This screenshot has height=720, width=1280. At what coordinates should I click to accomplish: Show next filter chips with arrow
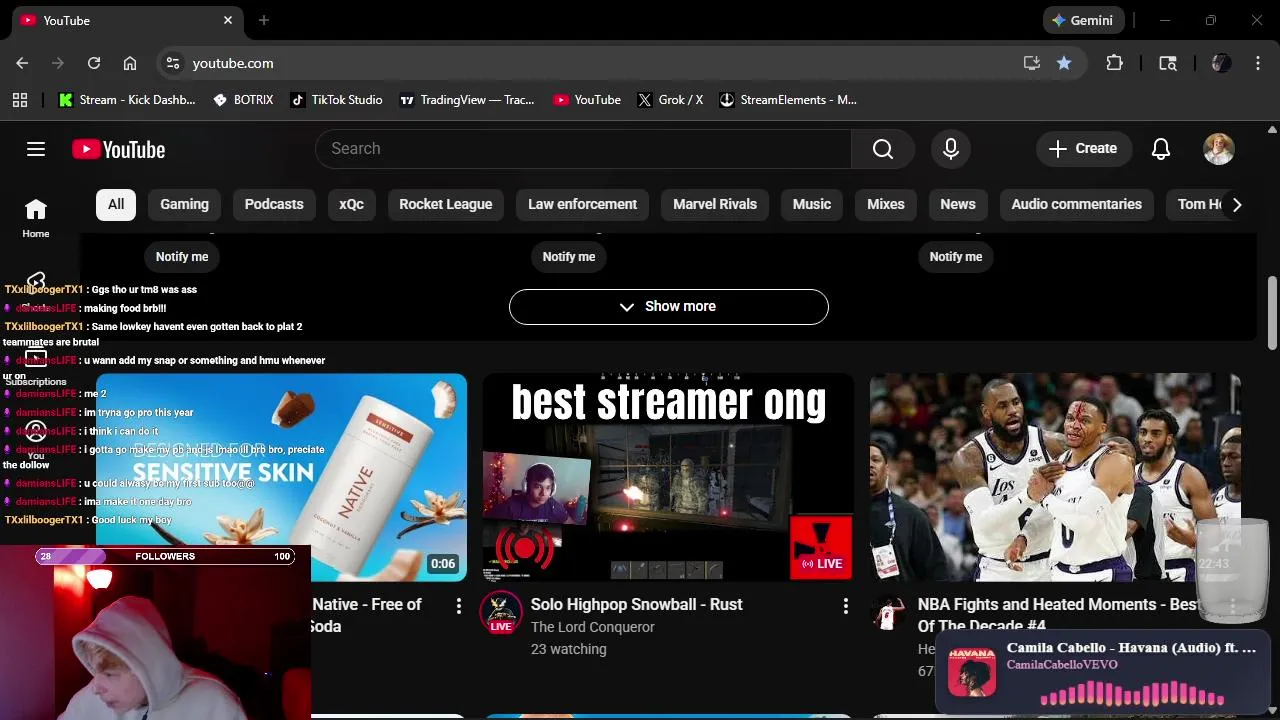[x=1237, y=204]
